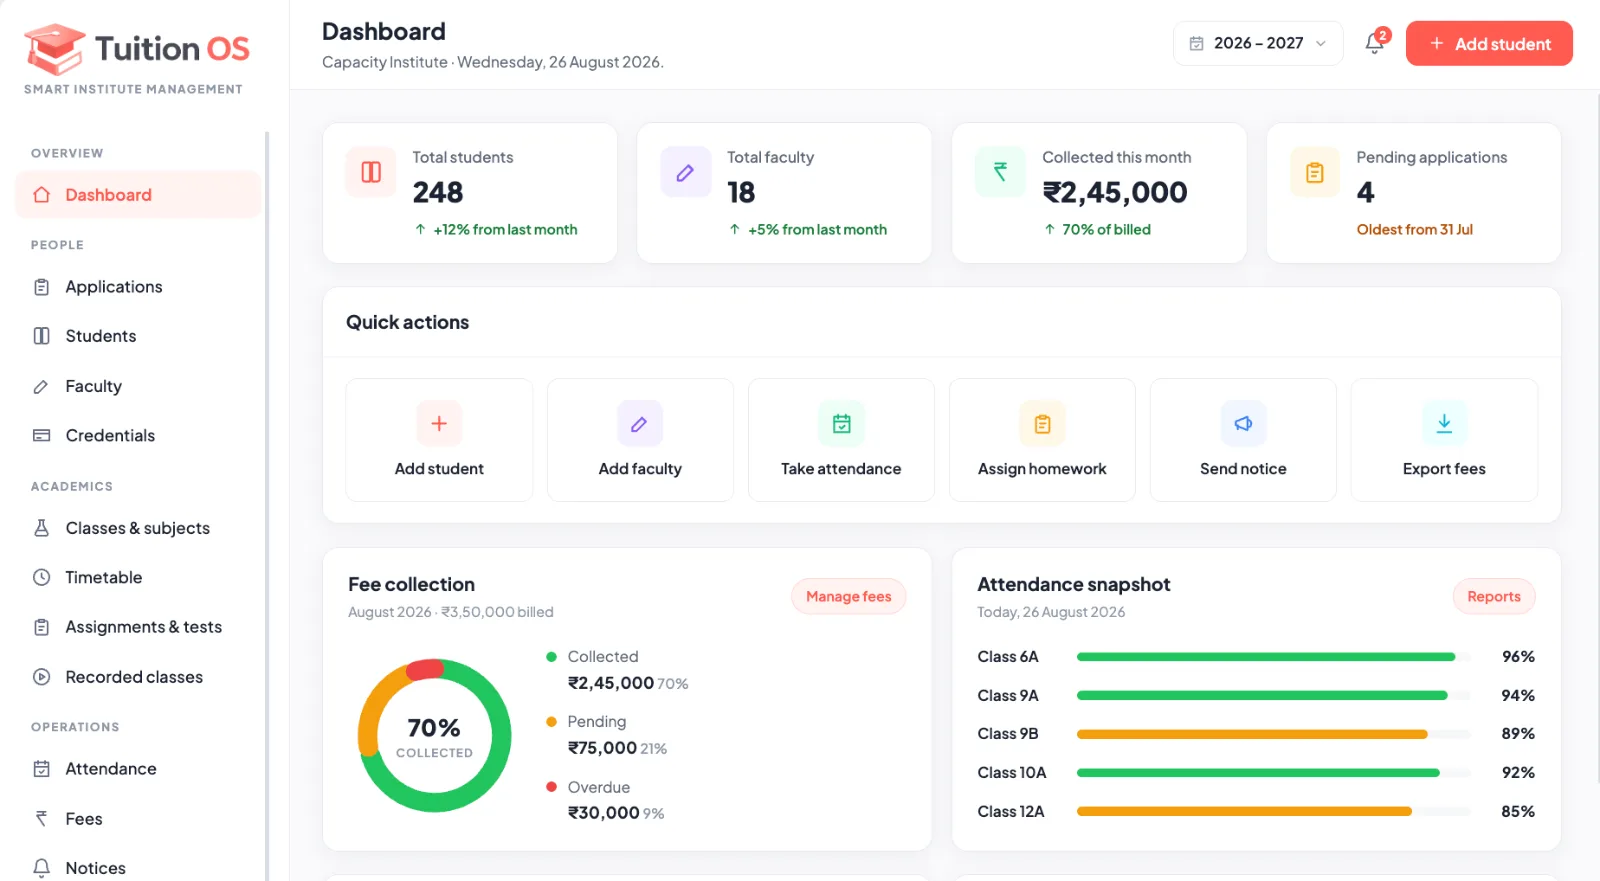The image size is (1600, 881).
Task: Click the red Add student button in header
Action: [1489, 43]
